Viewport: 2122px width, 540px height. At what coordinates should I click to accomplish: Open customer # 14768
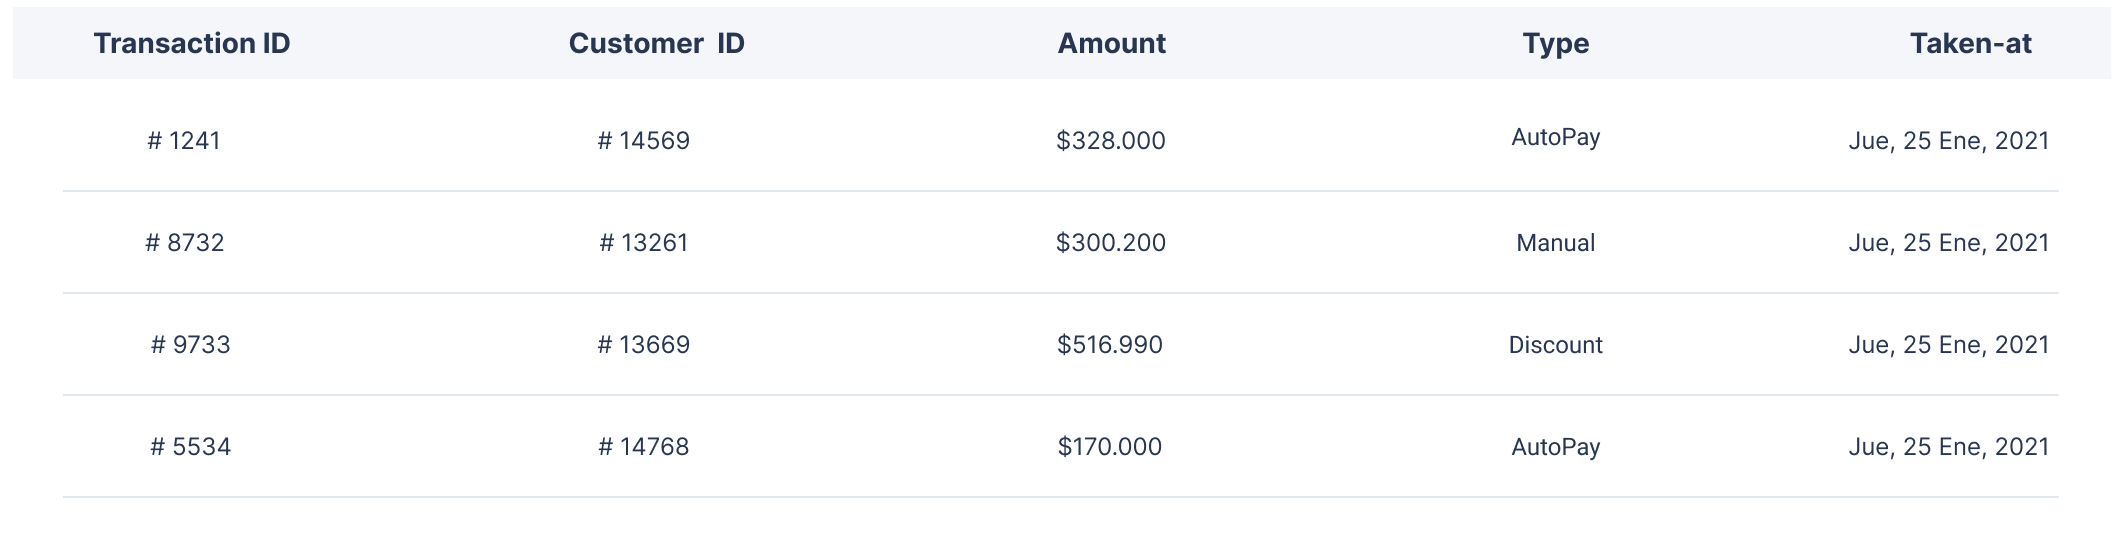point(644,447)
